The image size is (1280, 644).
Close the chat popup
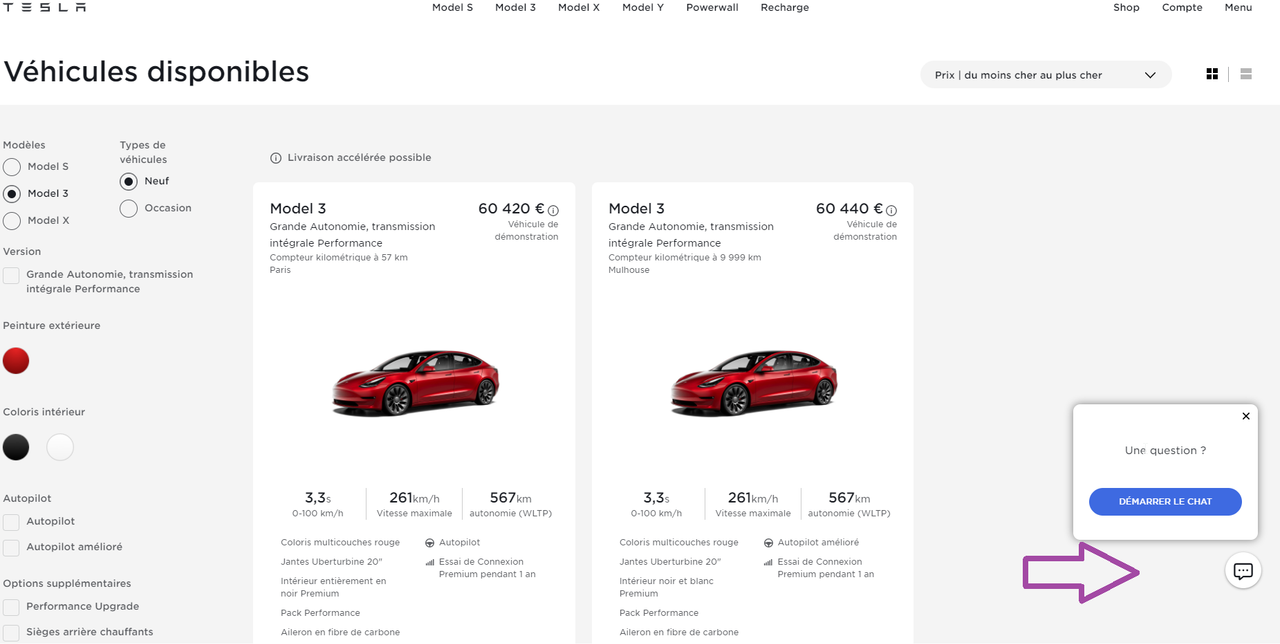(x=1245, y=416)
